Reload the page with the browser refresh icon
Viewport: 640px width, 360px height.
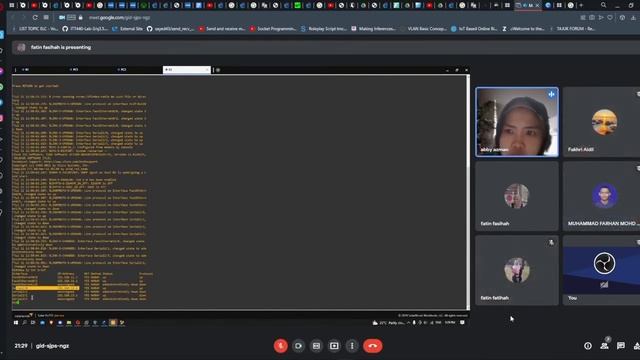pos(35,18)
